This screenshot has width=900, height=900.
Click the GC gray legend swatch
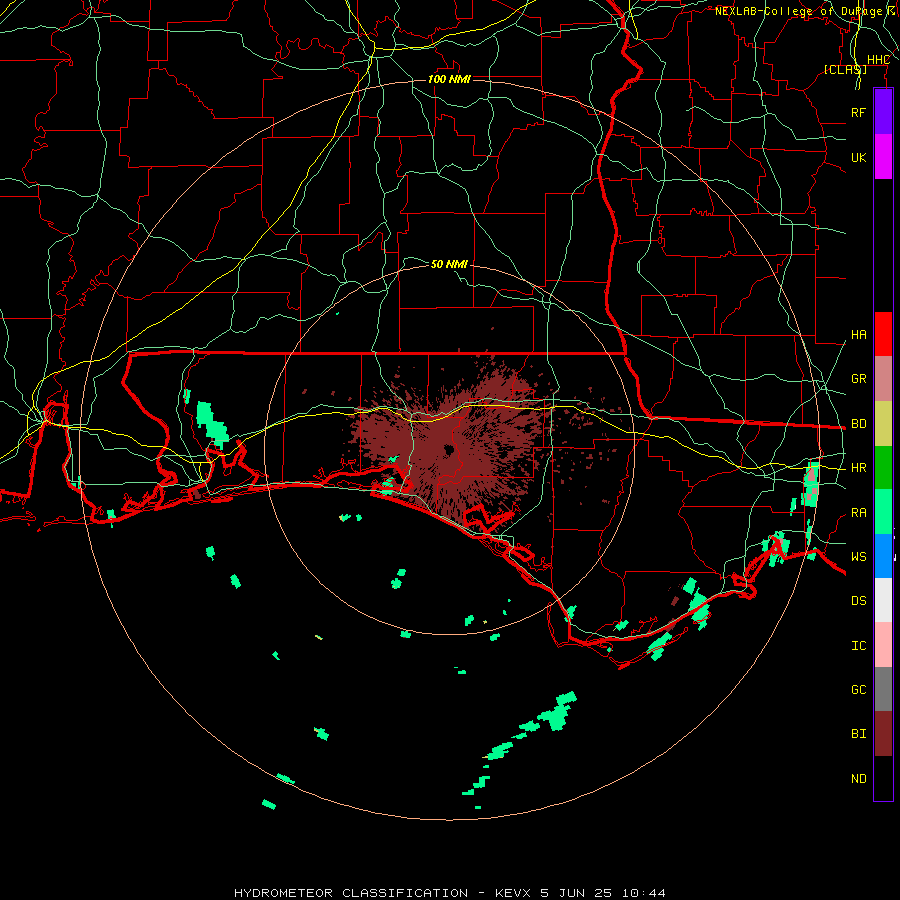click(x=883, y=689)
